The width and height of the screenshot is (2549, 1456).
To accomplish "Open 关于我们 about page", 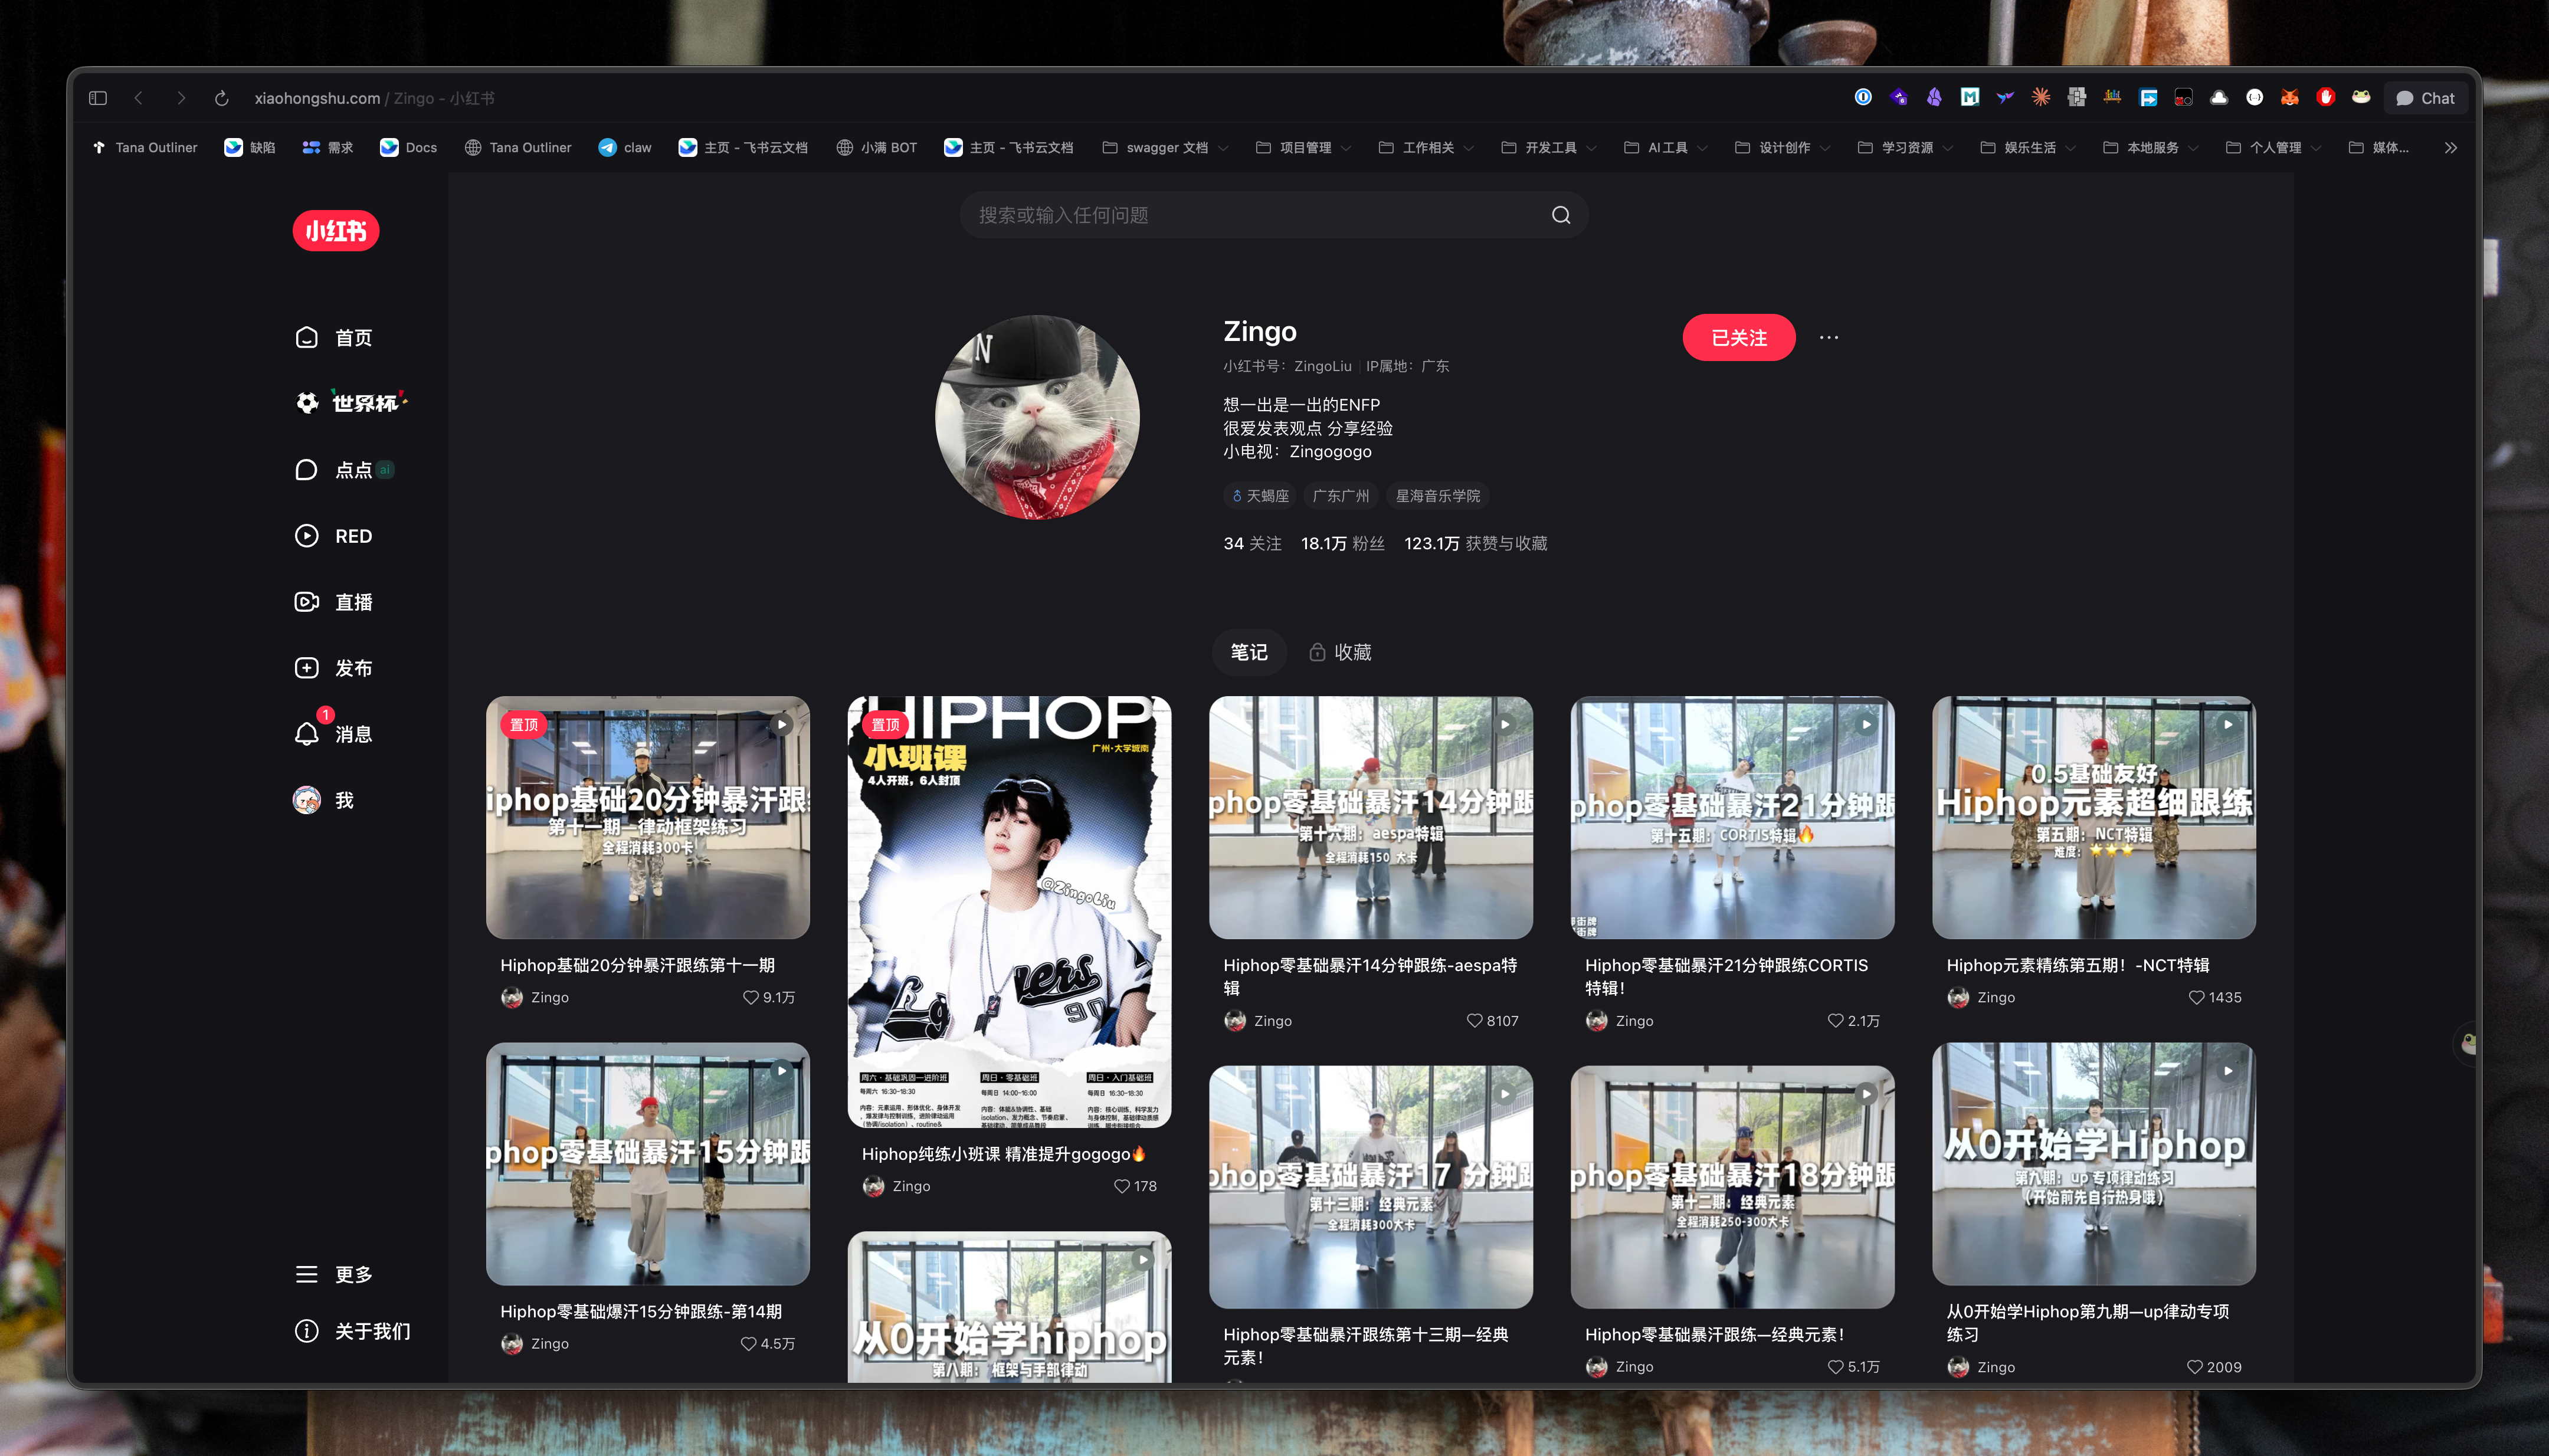I will 353,1331.
